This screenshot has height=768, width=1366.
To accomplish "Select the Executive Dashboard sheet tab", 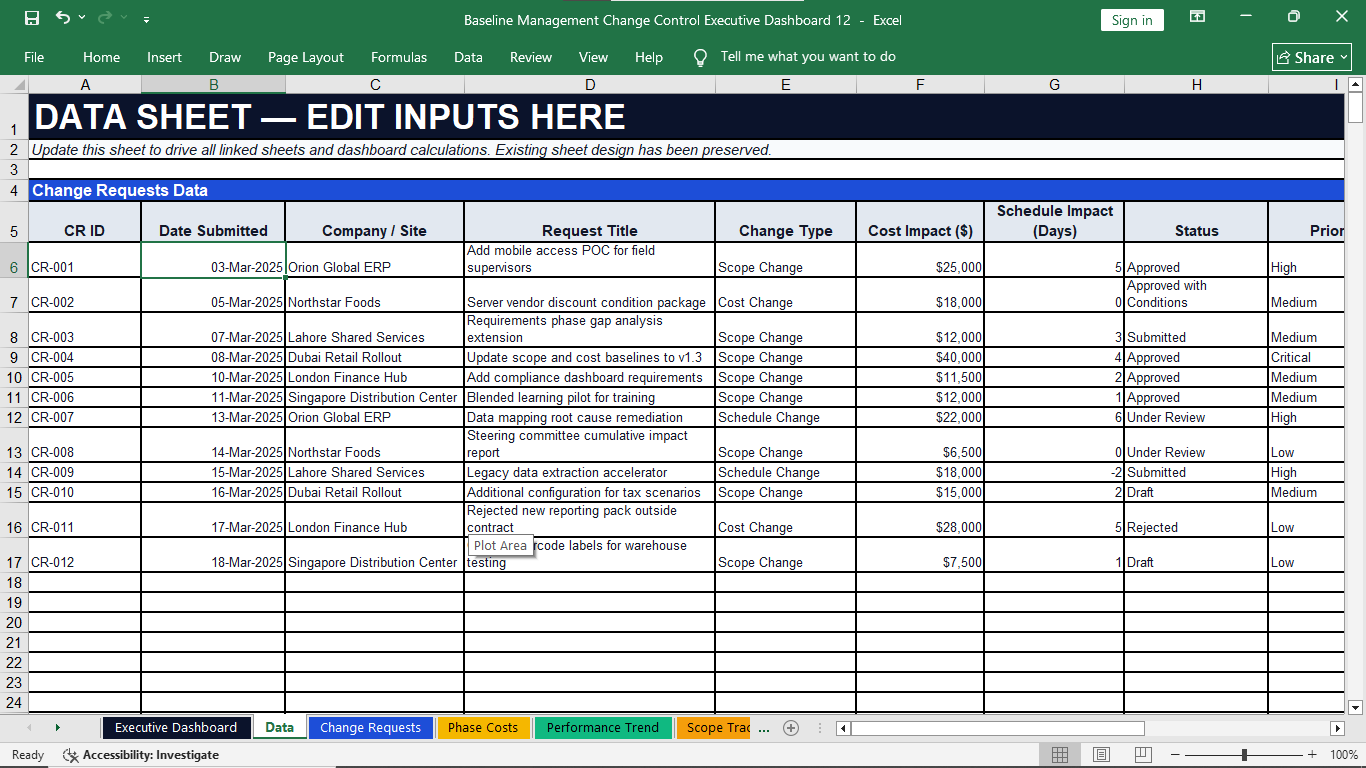I will pyautogui.click(x=176, y=727).
